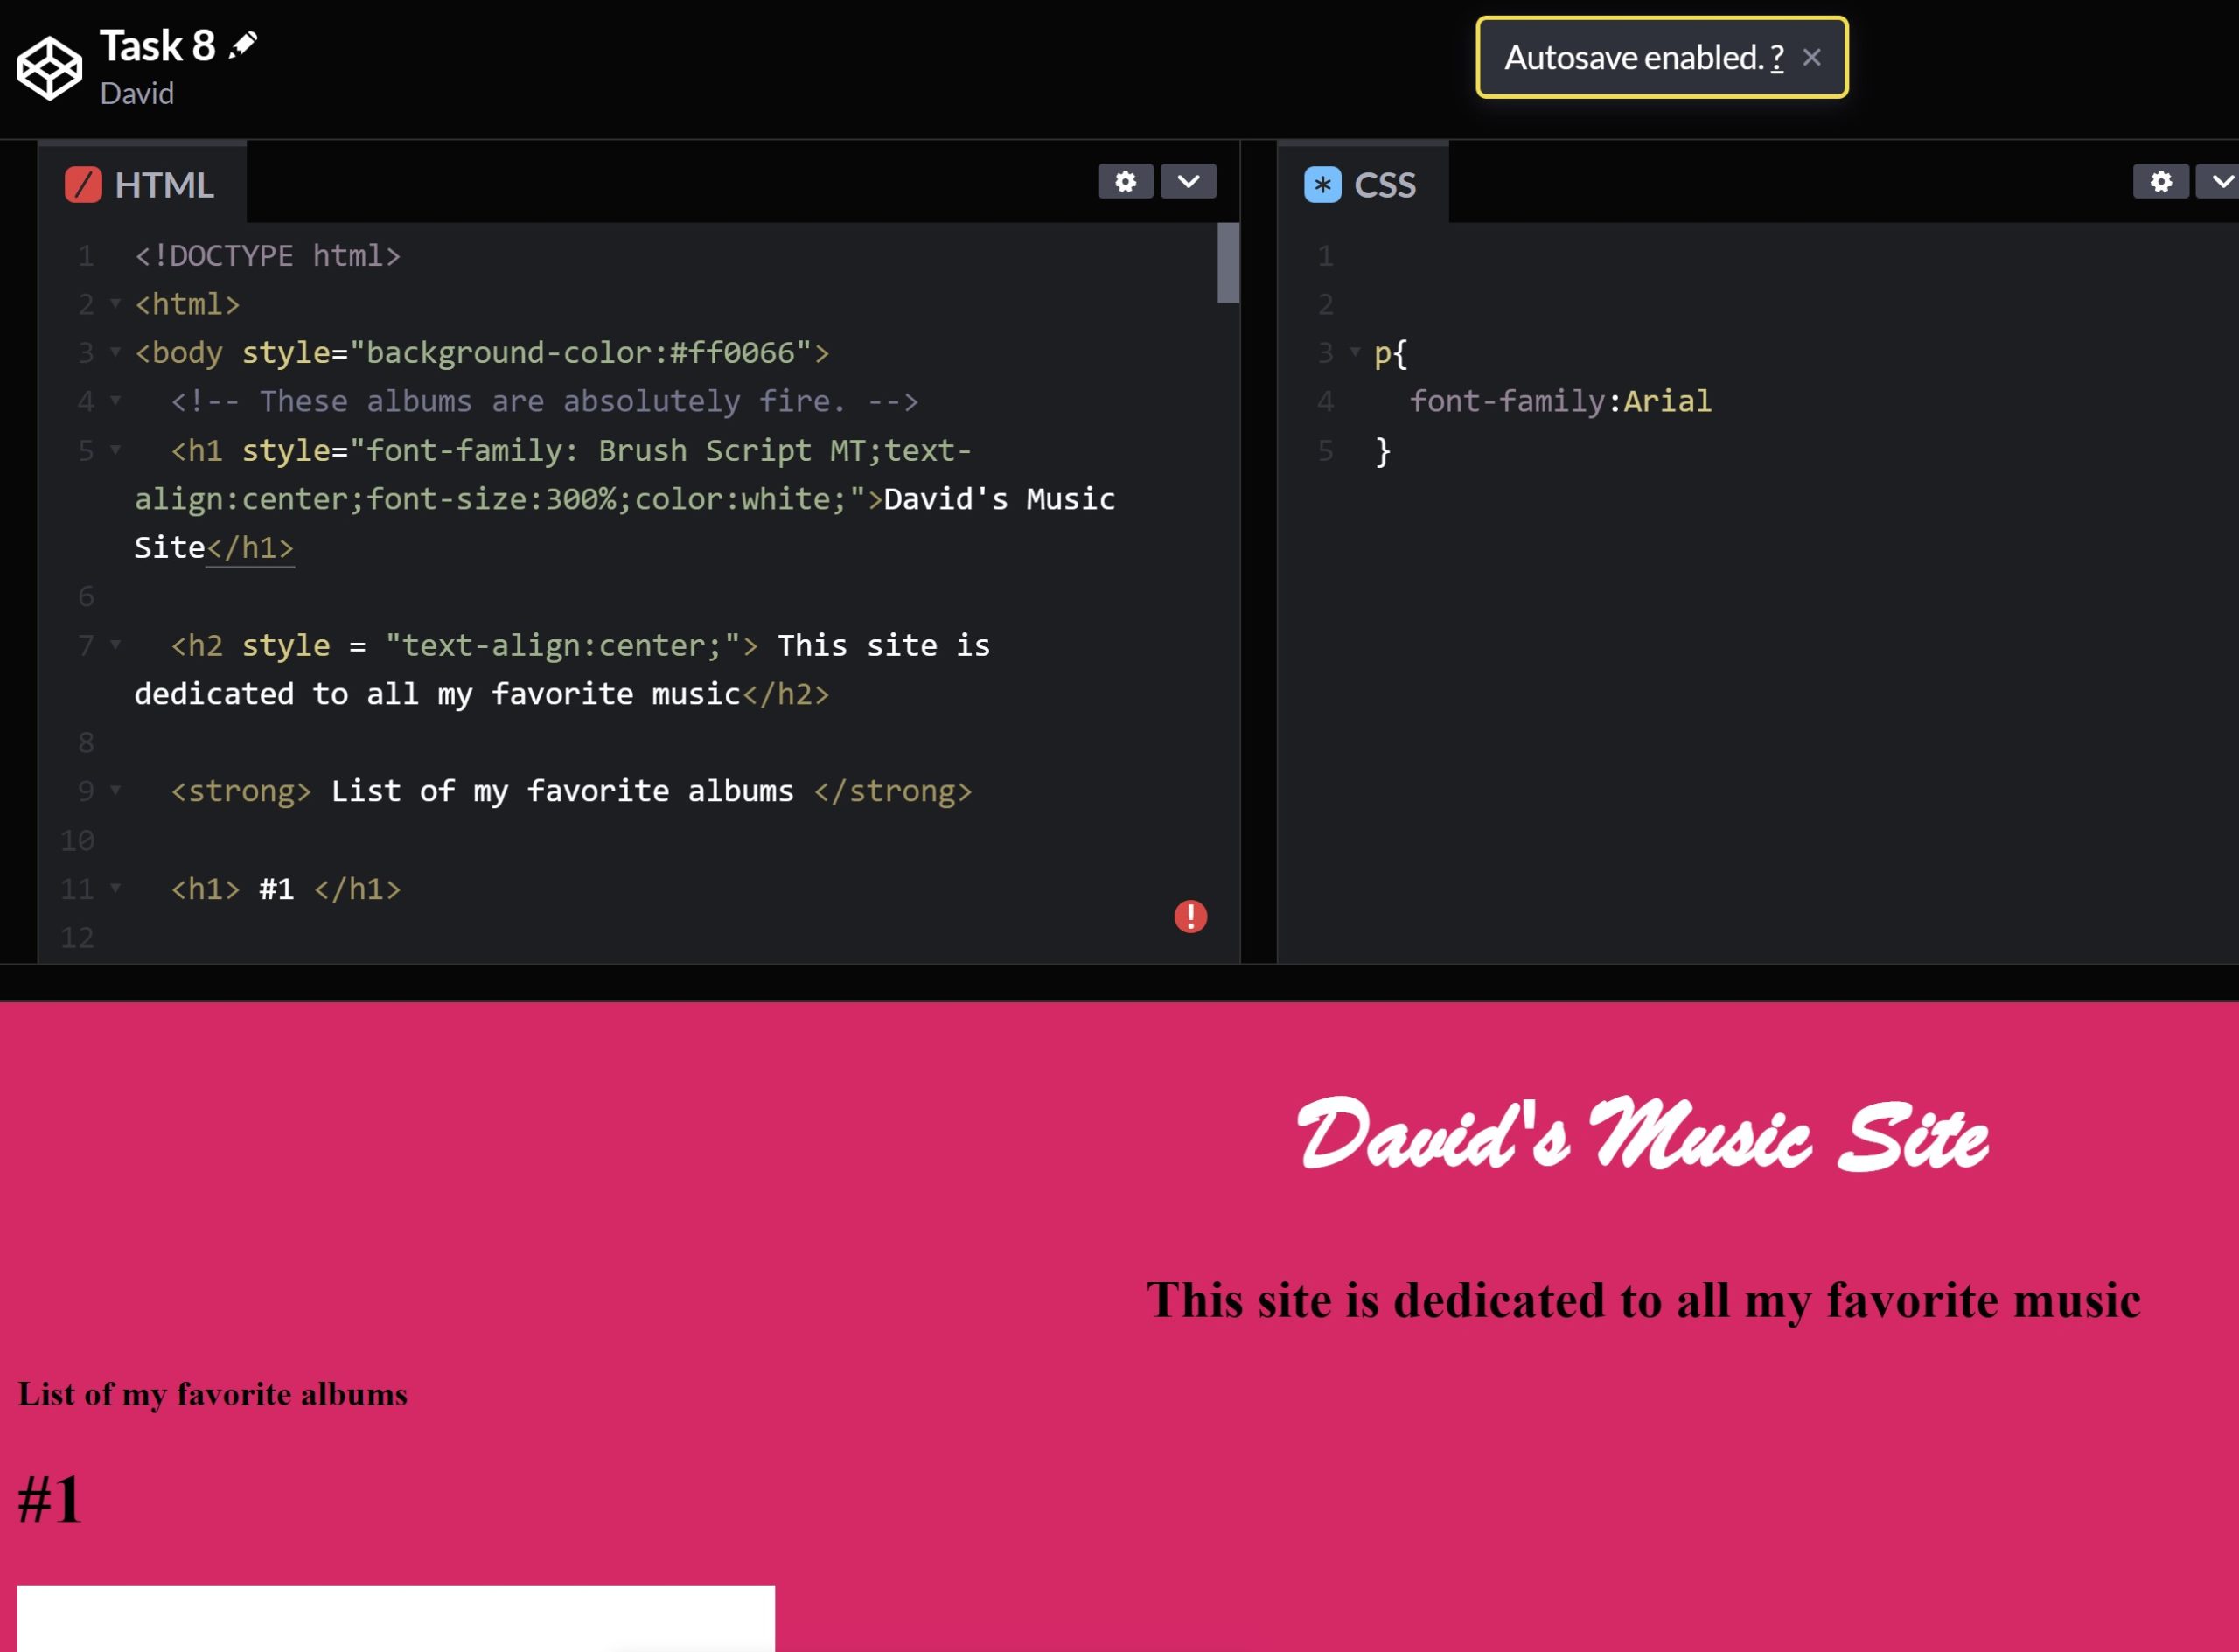Viewport: 2239px width, 1652px height.
Task: Dismiss the Autosave enabled notification
Action: 1811,58
